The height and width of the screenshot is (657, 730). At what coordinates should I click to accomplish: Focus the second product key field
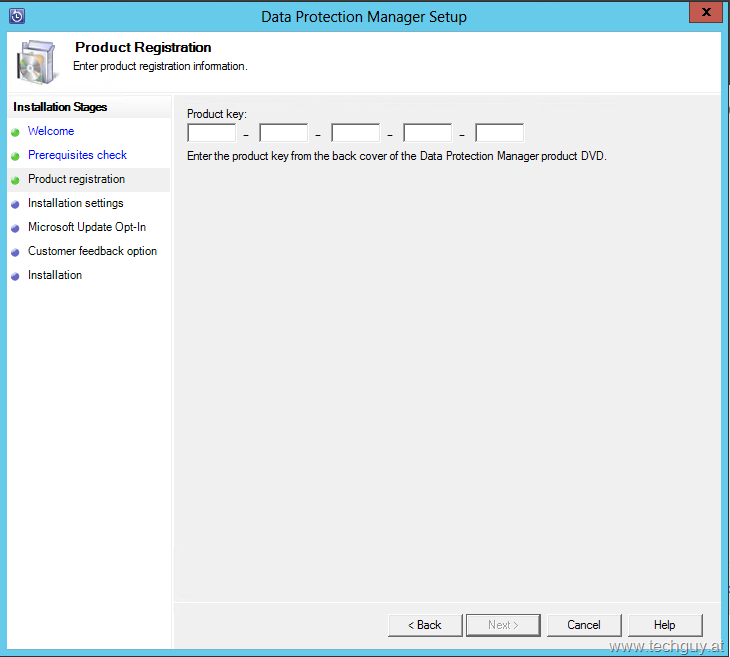coord(284,133)
